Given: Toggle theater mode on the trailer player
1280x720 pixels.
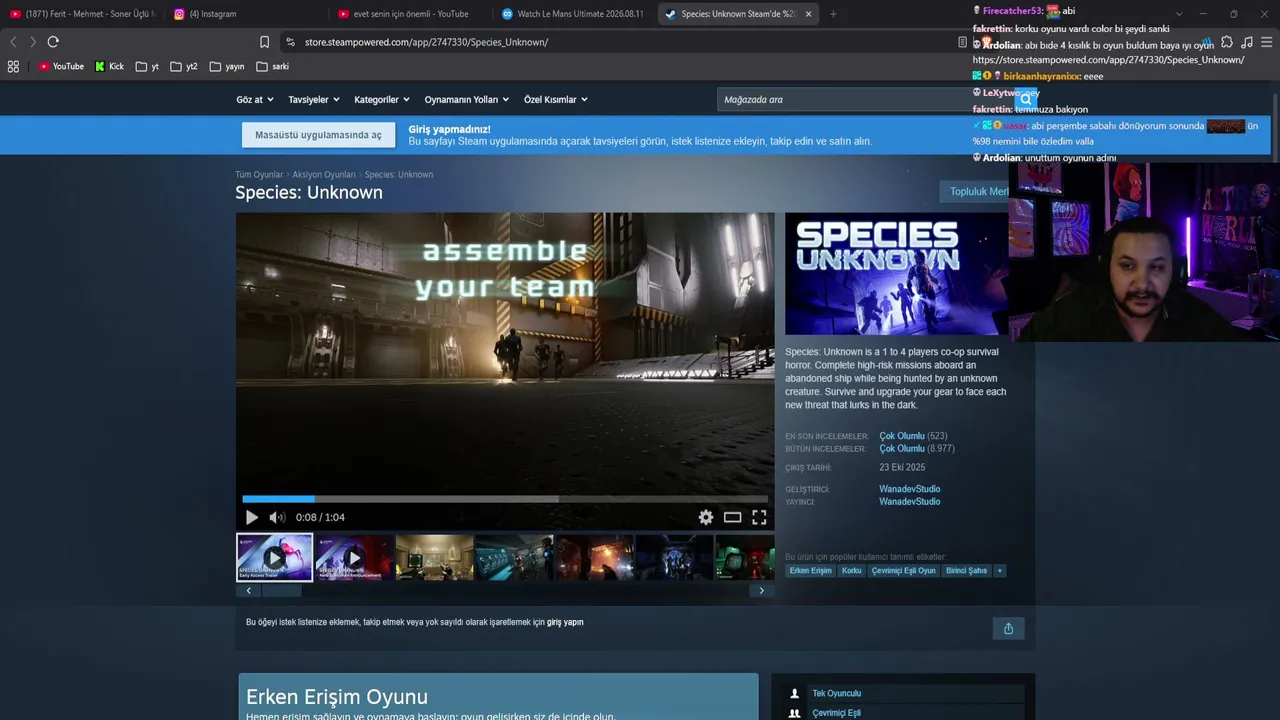Looking at the screenshot, I should (733, 517).
